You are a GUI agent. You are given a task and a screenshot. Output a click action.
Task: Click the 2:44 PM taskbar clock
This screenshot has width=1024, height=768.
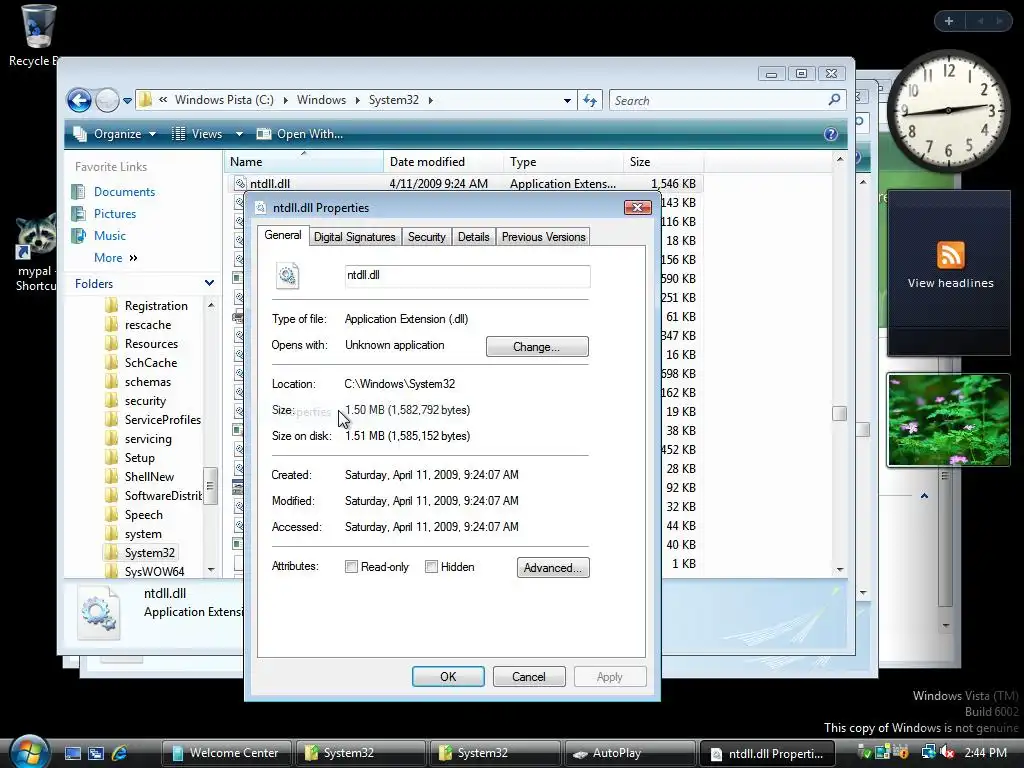pyautogui.click(x=985, y=753)
